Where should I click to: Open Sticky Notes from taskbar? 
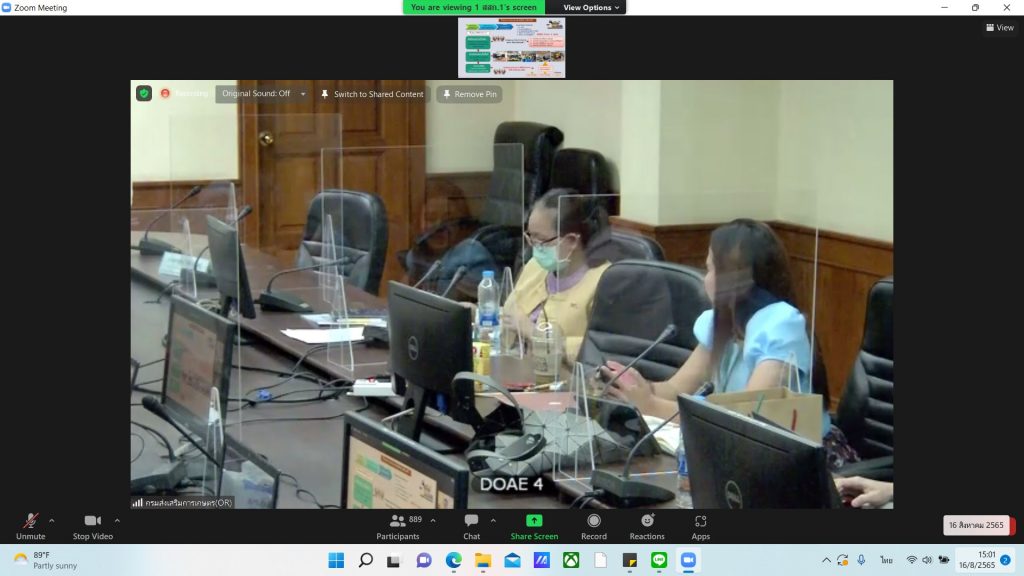[x=630, y=560]
